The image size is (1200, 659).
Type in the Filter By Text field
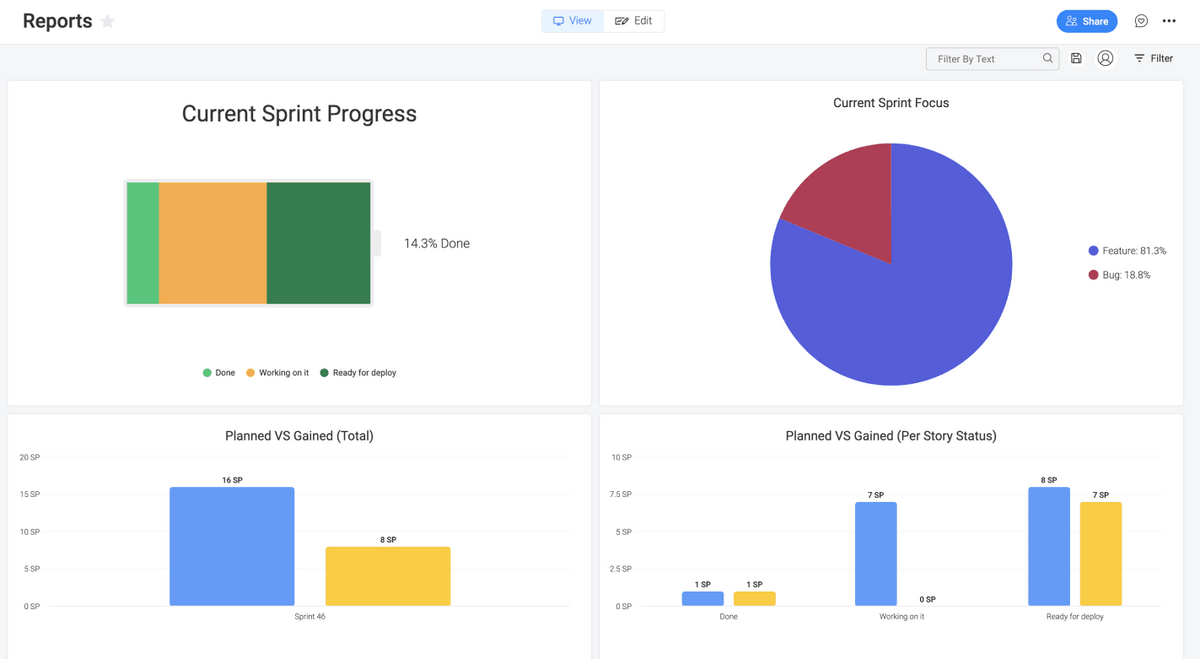984,59
